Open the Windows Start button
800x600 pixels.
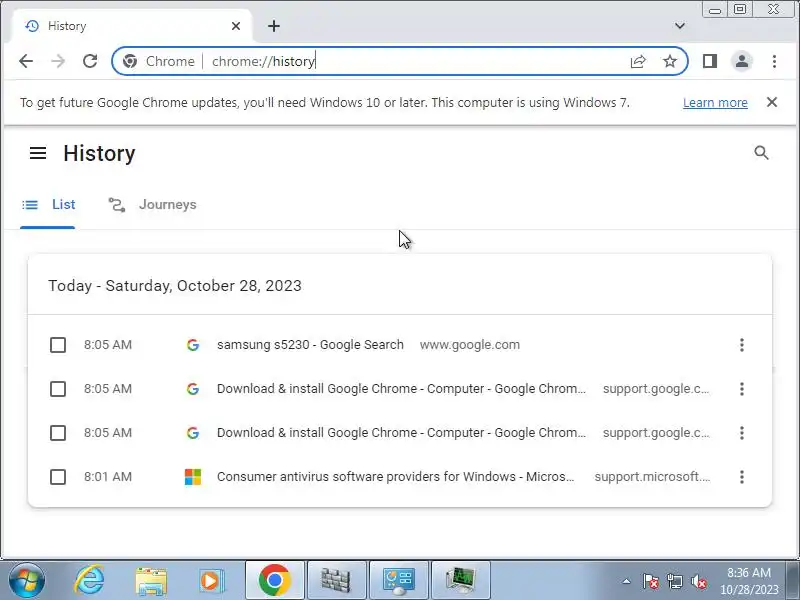tap(26, 581)
